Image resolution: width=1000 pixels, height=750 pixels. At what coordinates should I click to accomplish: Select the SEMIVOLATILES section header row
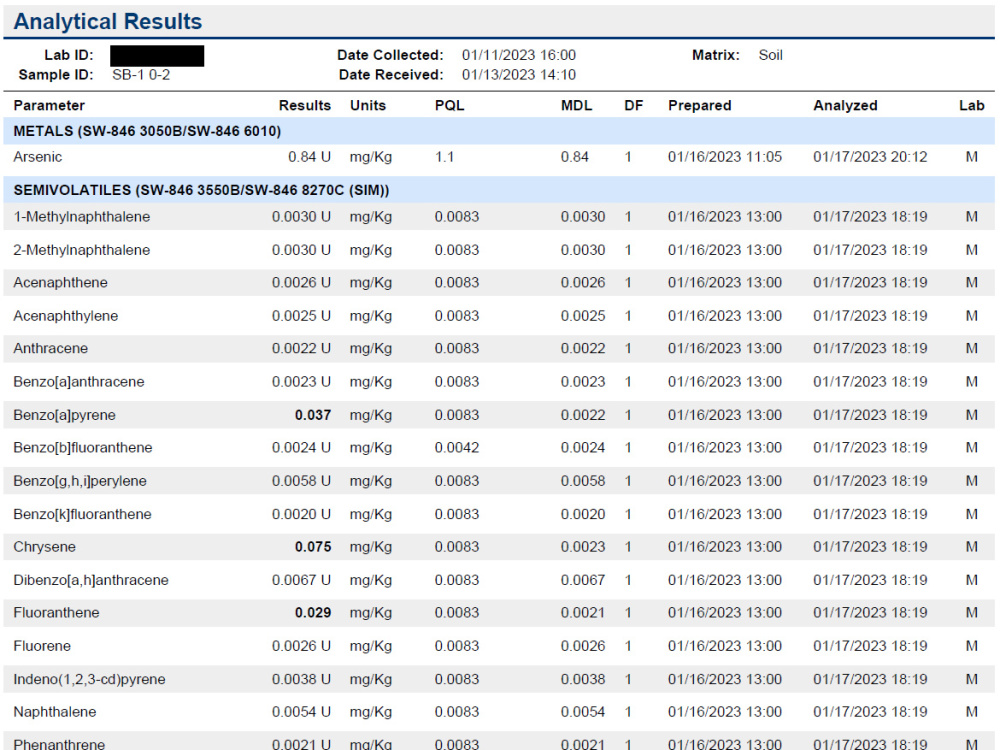499,190
